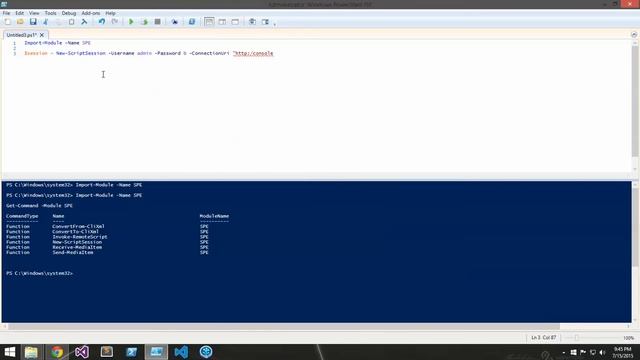Open the Help menu
This screenshot has height=360, width=640.
110,13
